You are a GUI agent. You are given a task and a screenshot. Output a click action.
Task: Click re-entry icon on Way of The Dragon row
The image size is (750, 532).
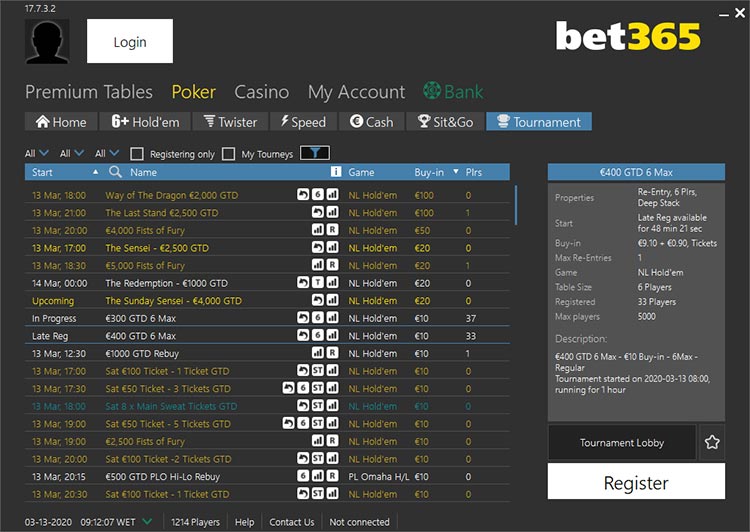point(303,195)
